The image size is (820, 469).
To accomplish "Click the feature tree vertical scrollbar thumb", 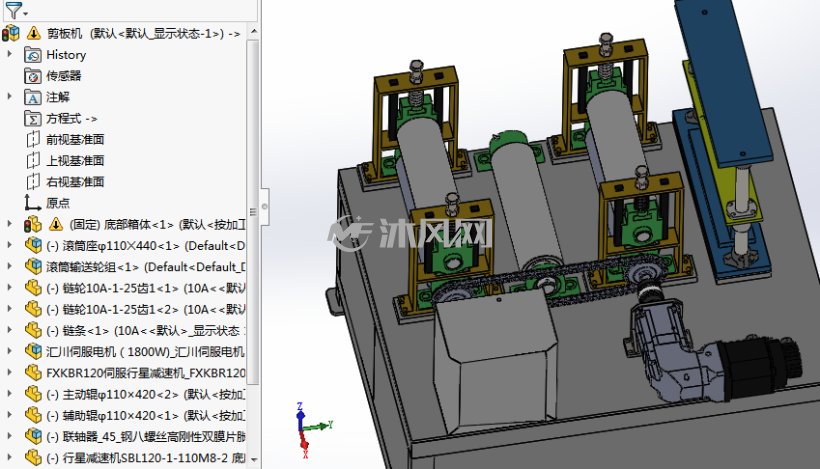I will click(253, 212).
